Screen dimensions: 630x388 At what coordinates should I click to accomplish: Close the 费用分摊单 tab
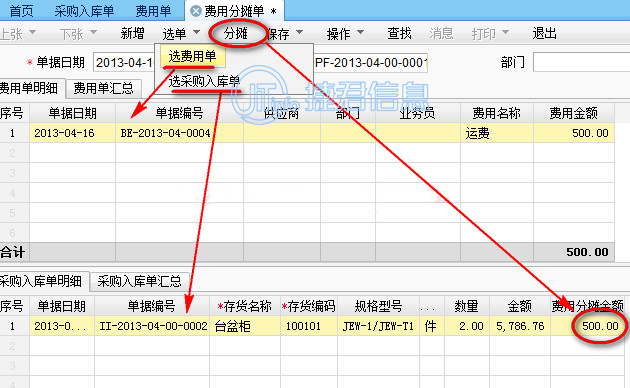coord(196,11)
